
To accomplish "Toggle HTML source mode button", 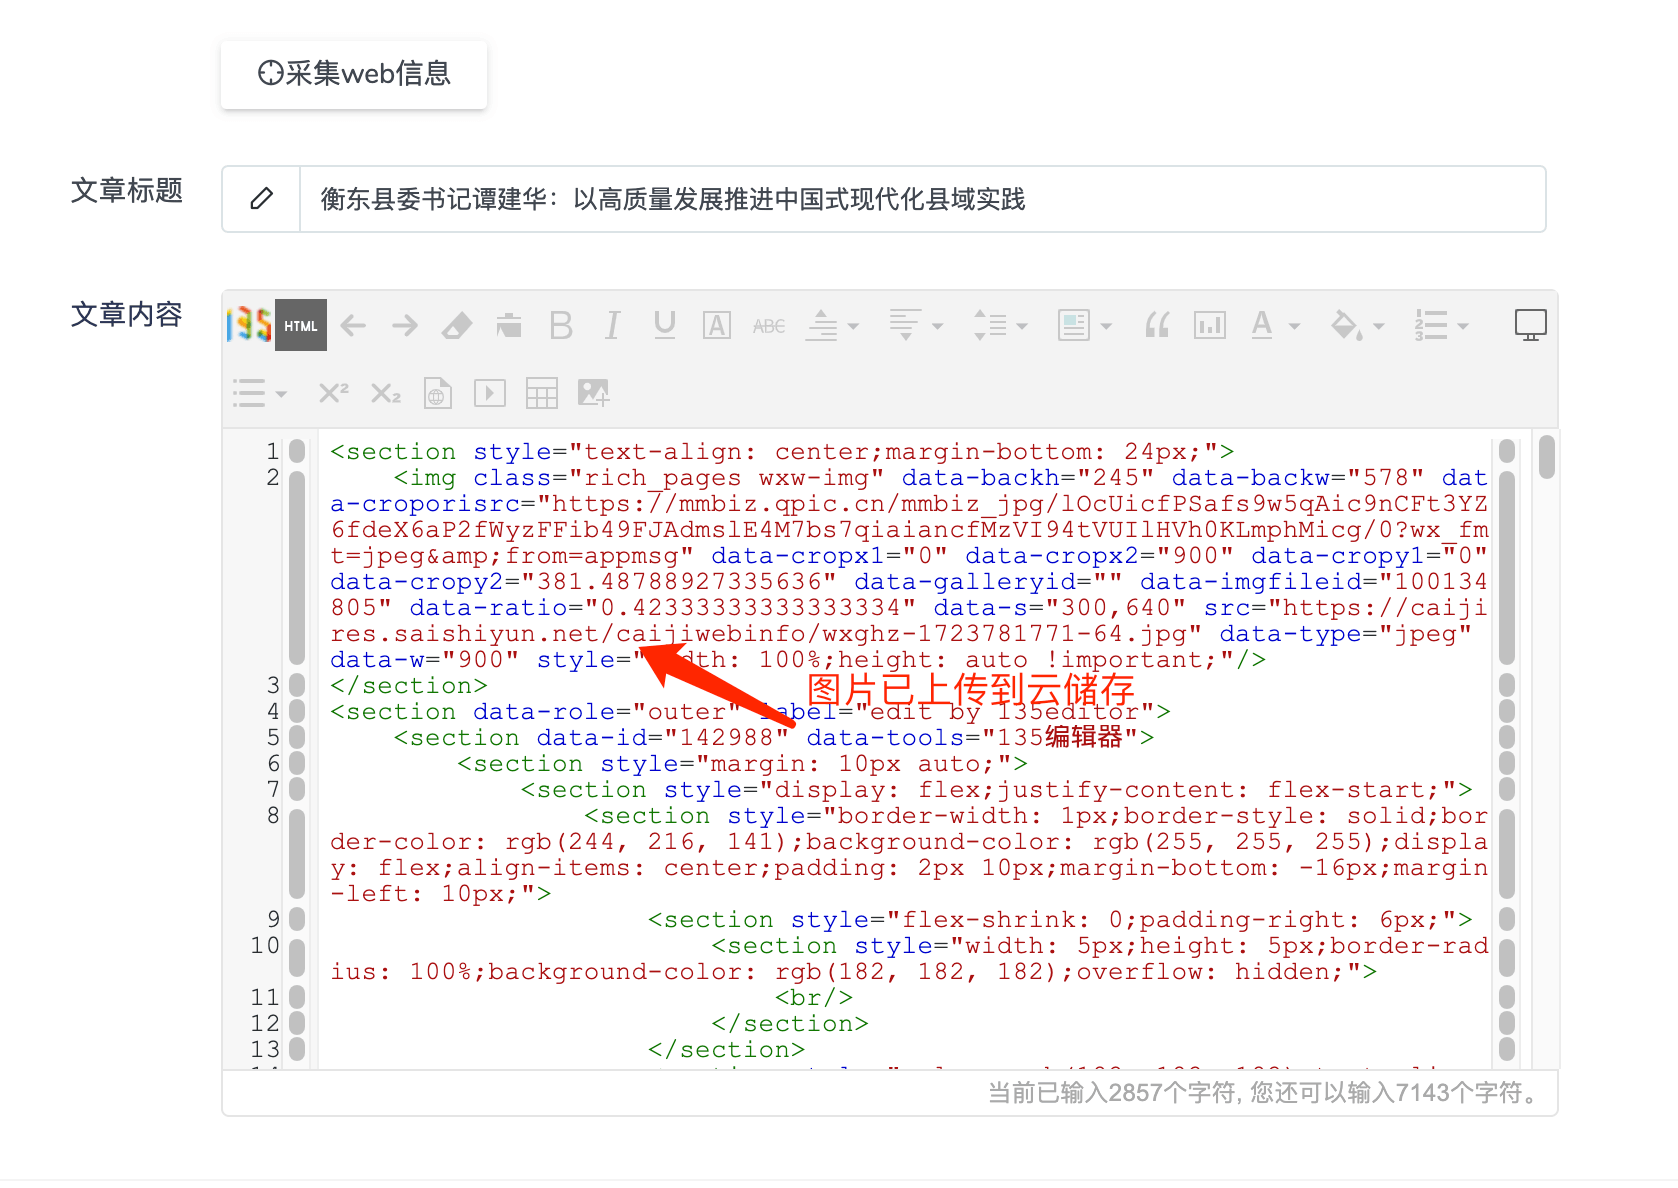I will tap(301, 325).
